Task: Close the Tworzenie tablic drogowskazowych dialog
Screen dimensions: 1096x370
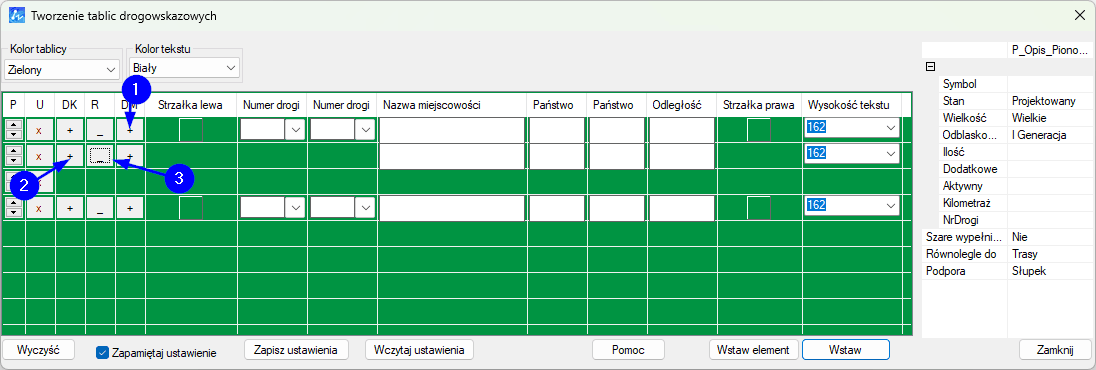Action: (1079, 15)
